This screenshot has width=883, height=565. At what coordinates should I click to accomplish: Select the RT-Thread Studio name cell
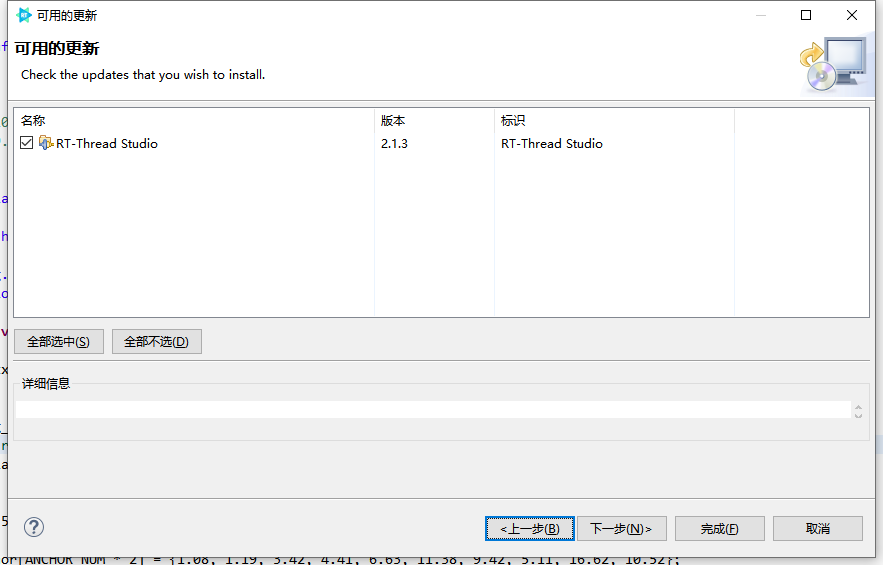tap(107, 144)
